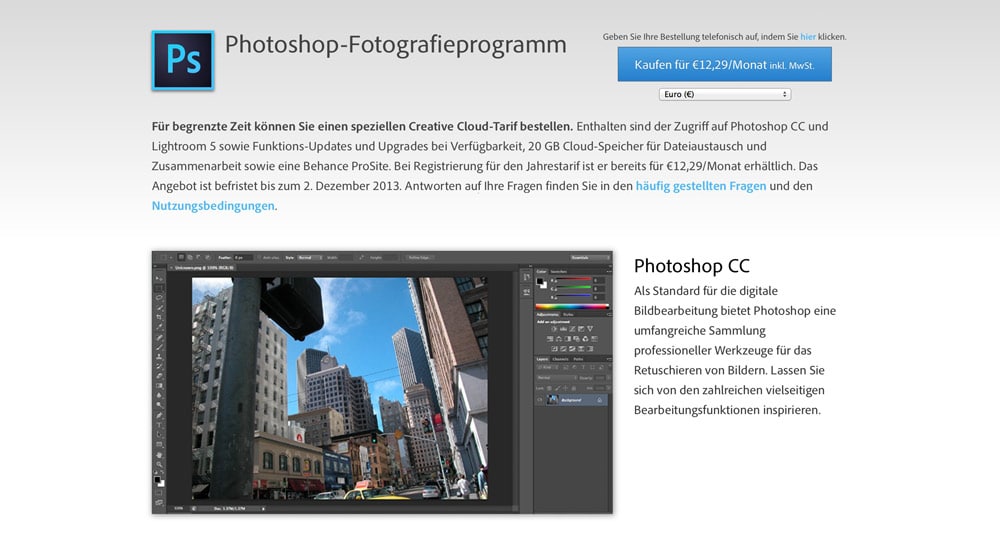Add a Black & White adjustment layer

[568, 339]
